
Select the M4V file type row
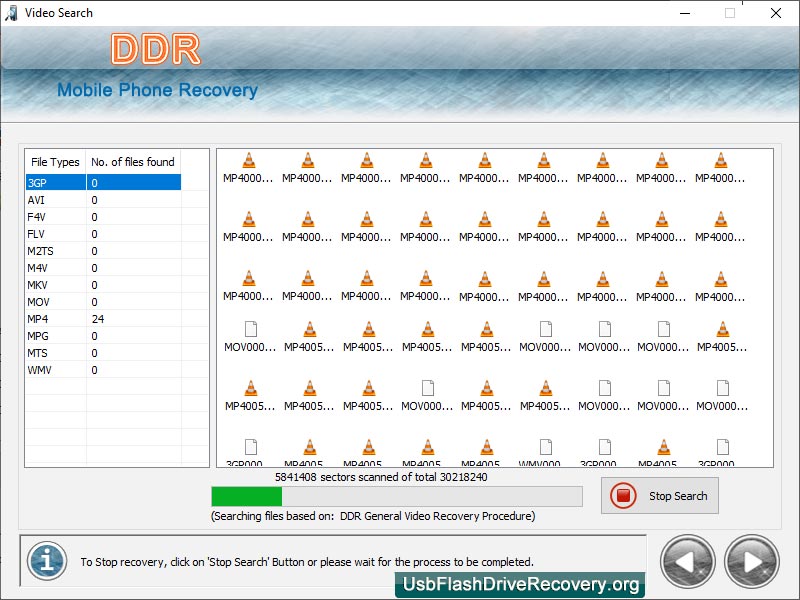(104, 268)
